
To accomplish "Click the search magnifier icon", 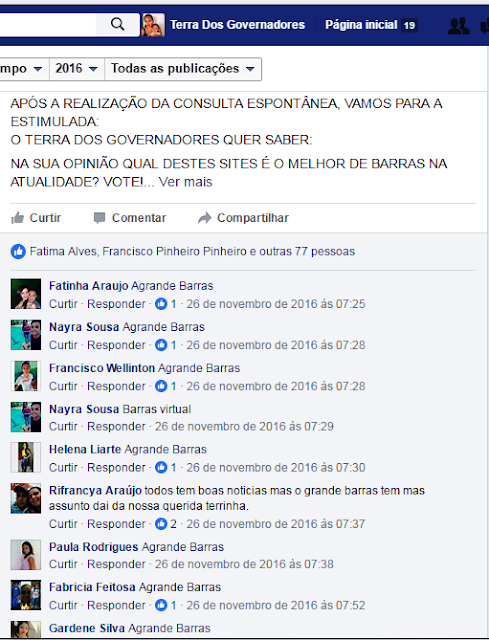I will point(118,24).
